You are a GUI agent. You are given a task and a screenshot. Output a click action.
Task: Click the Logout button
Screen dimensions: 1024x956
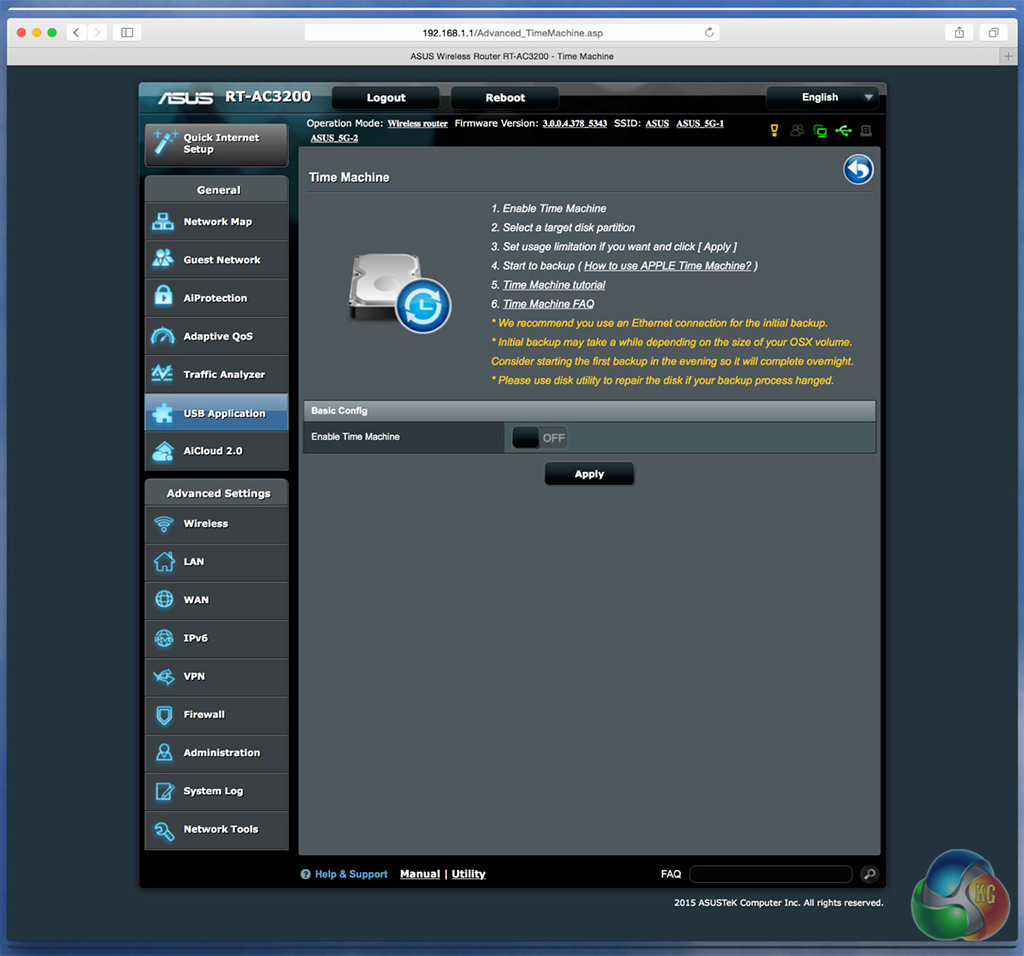[385, 97]
